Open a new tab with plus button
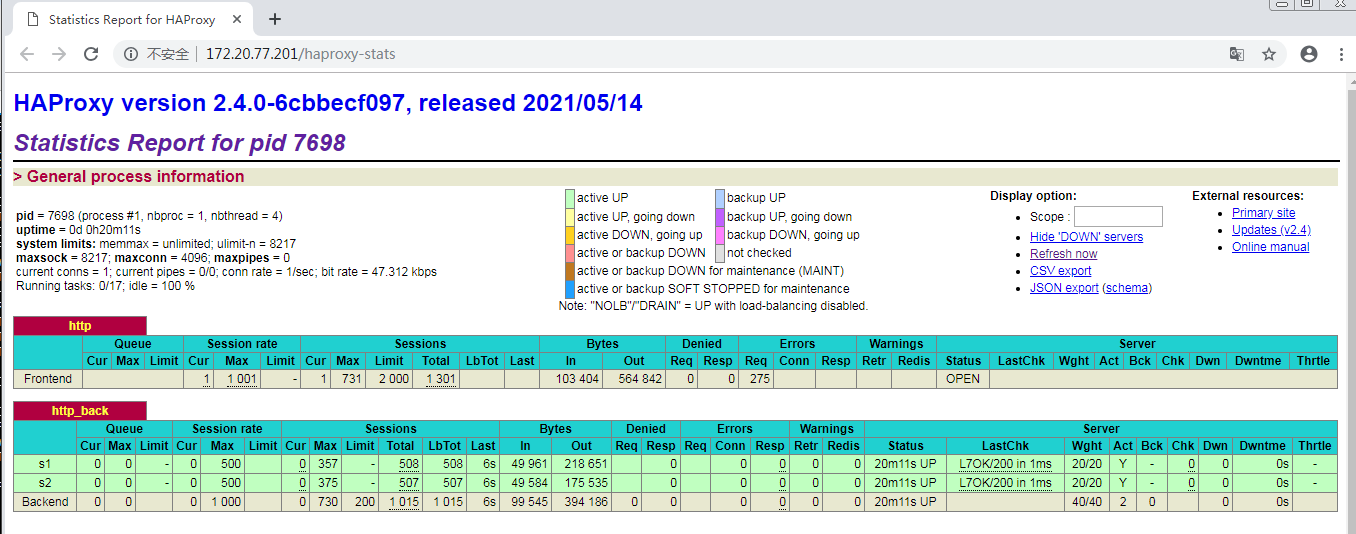 (x=275, y=19)
